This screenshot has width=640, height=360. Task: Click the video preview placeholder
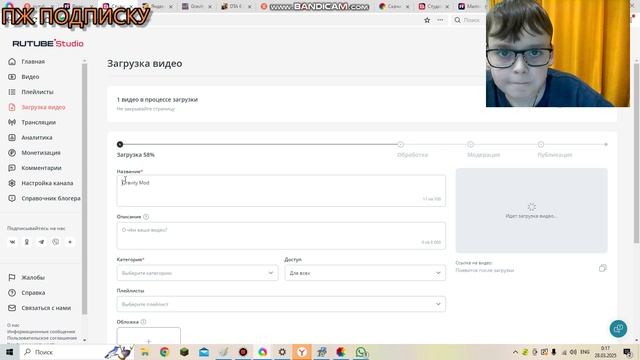click(531, 211)
